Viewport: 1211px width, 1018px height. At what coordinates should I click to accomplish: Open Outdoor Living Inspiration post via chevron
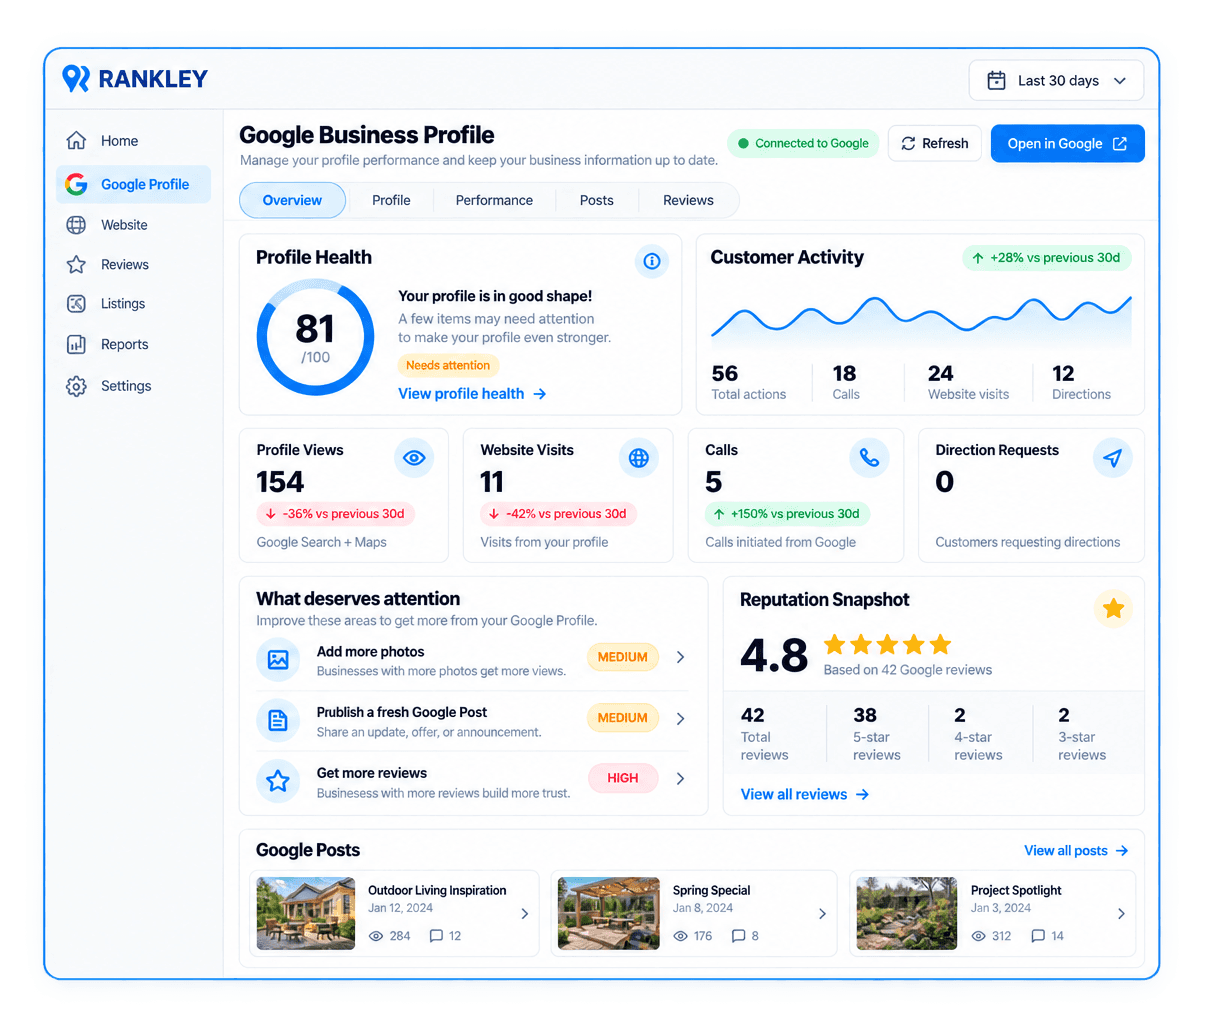pyautogui.click(x=525, y=914)
